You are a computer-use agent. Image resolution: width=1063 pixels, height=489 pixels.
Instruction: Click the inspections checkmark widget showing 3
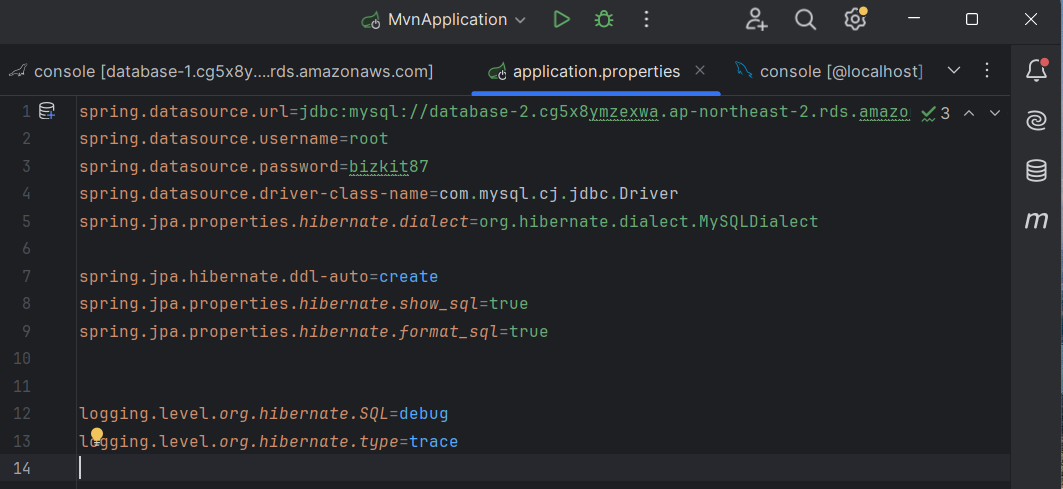coord(936,113)
